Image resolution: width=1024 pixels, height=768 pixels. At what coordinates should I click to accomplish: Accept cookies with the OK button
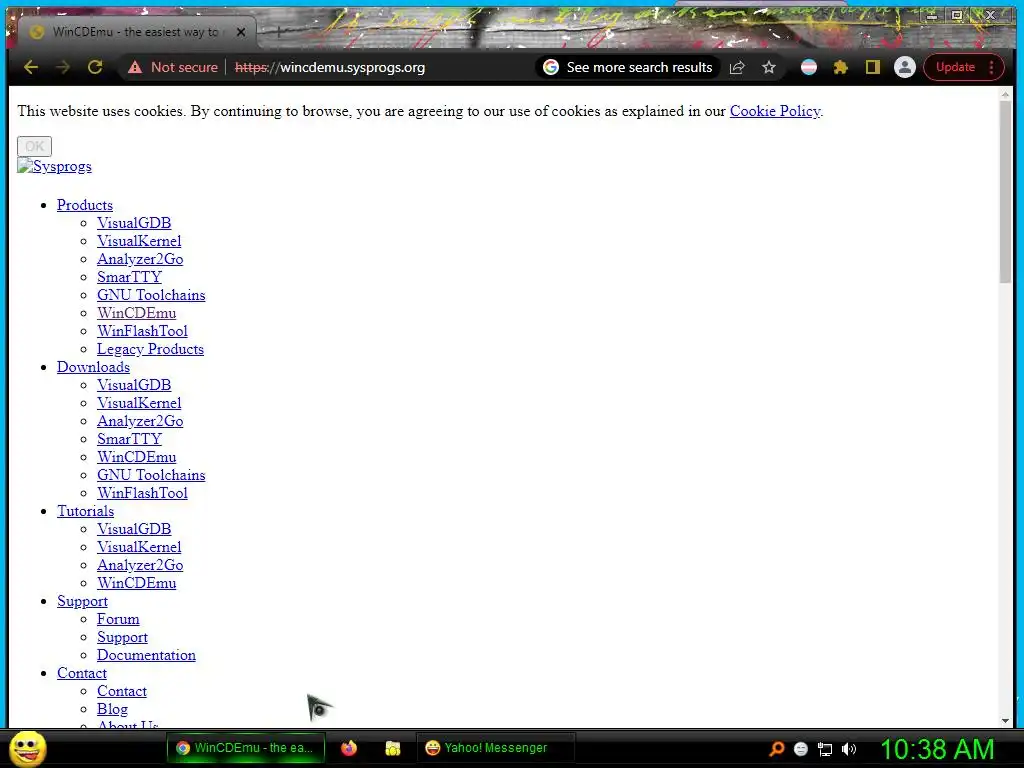tap(35, 146)
